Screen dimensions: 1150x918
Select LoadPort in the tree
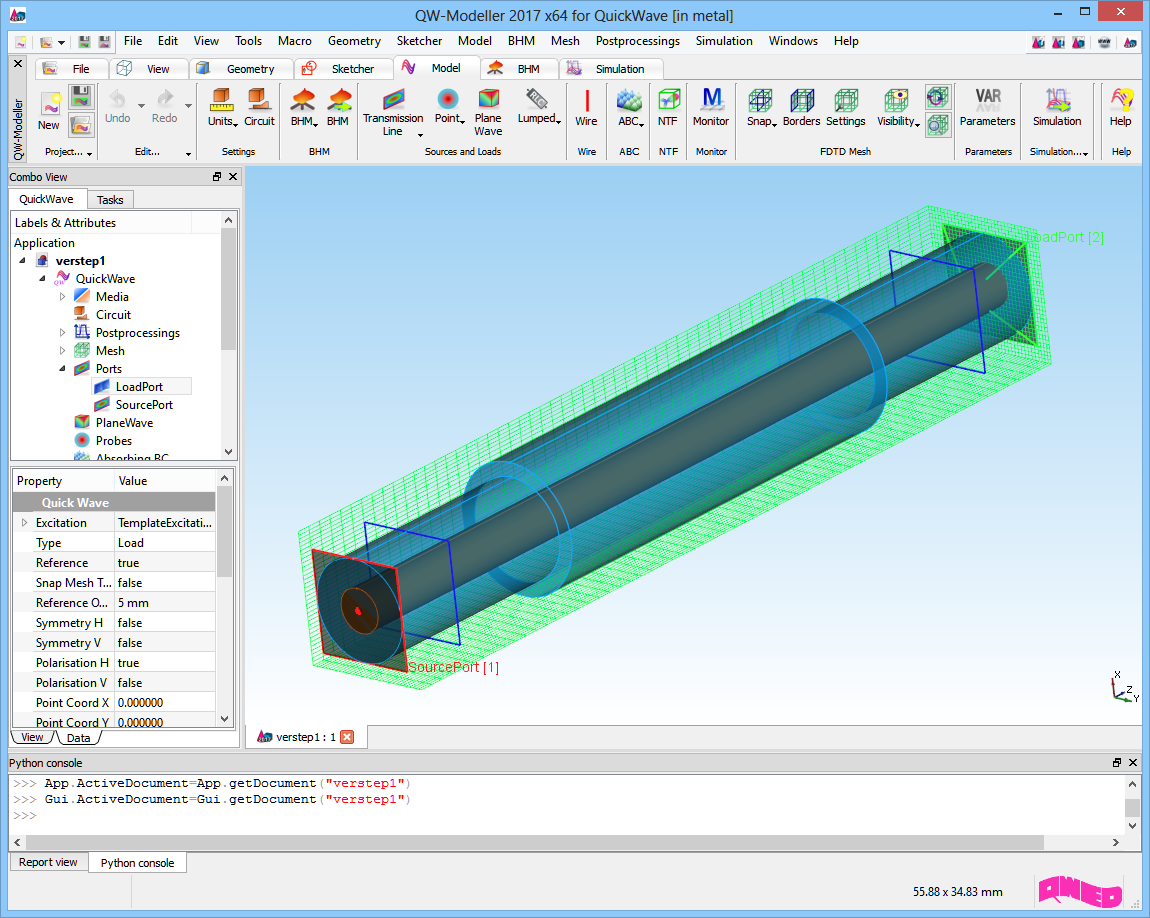coord(139,387)
